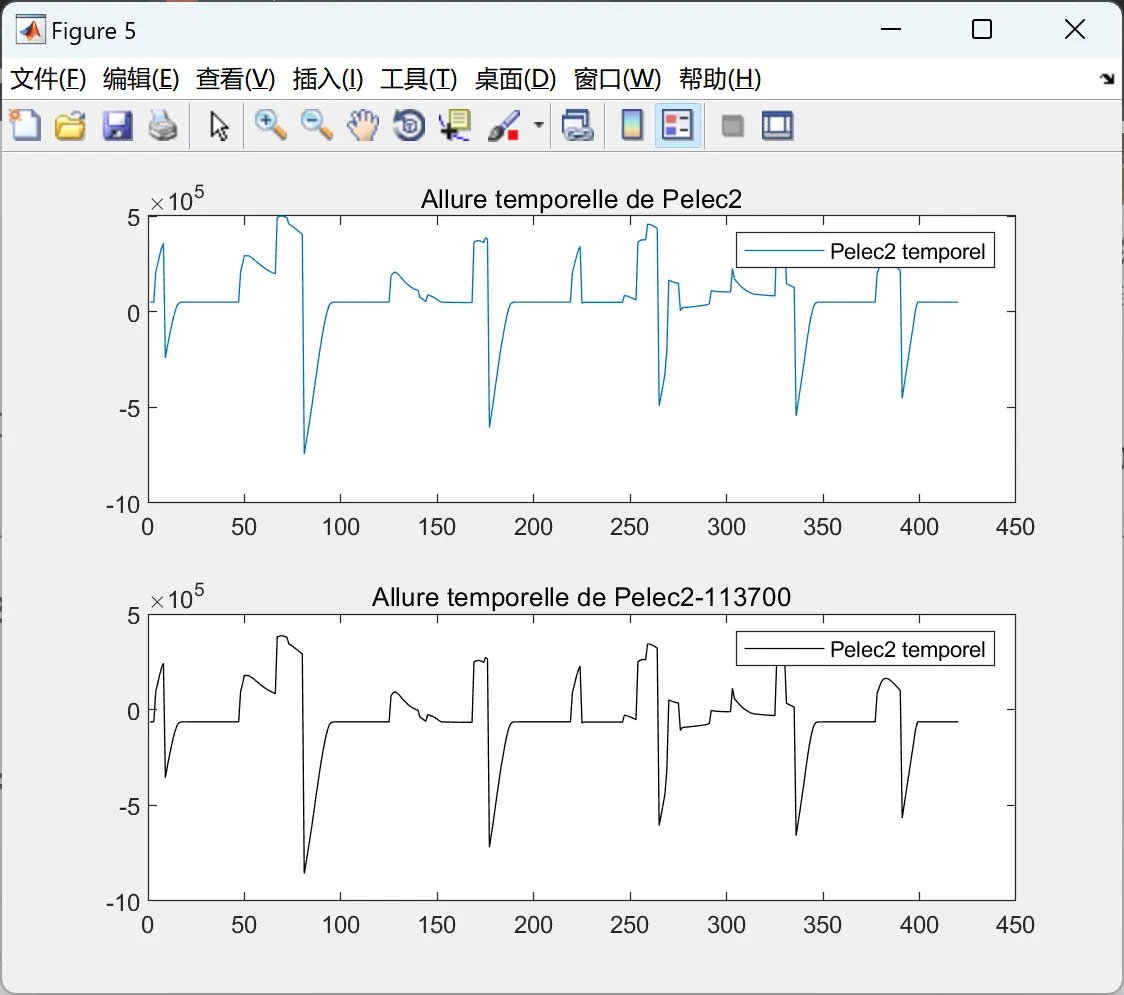The image size is (1124, 995).
Task: Click the Brush data tool icon
Action: point(504,125)
